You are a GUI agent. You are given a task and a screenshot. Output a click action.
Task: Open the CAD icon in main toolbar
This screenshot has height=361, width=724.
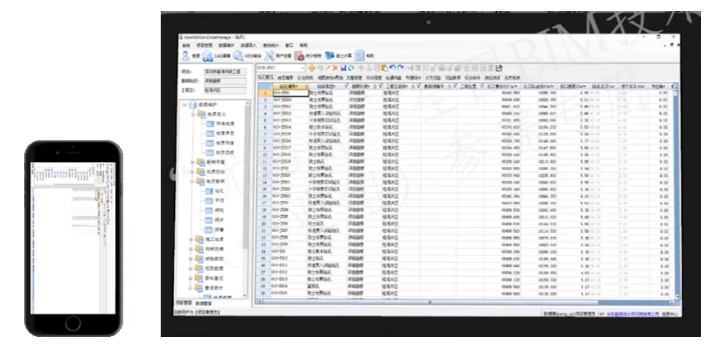point(208,56)
